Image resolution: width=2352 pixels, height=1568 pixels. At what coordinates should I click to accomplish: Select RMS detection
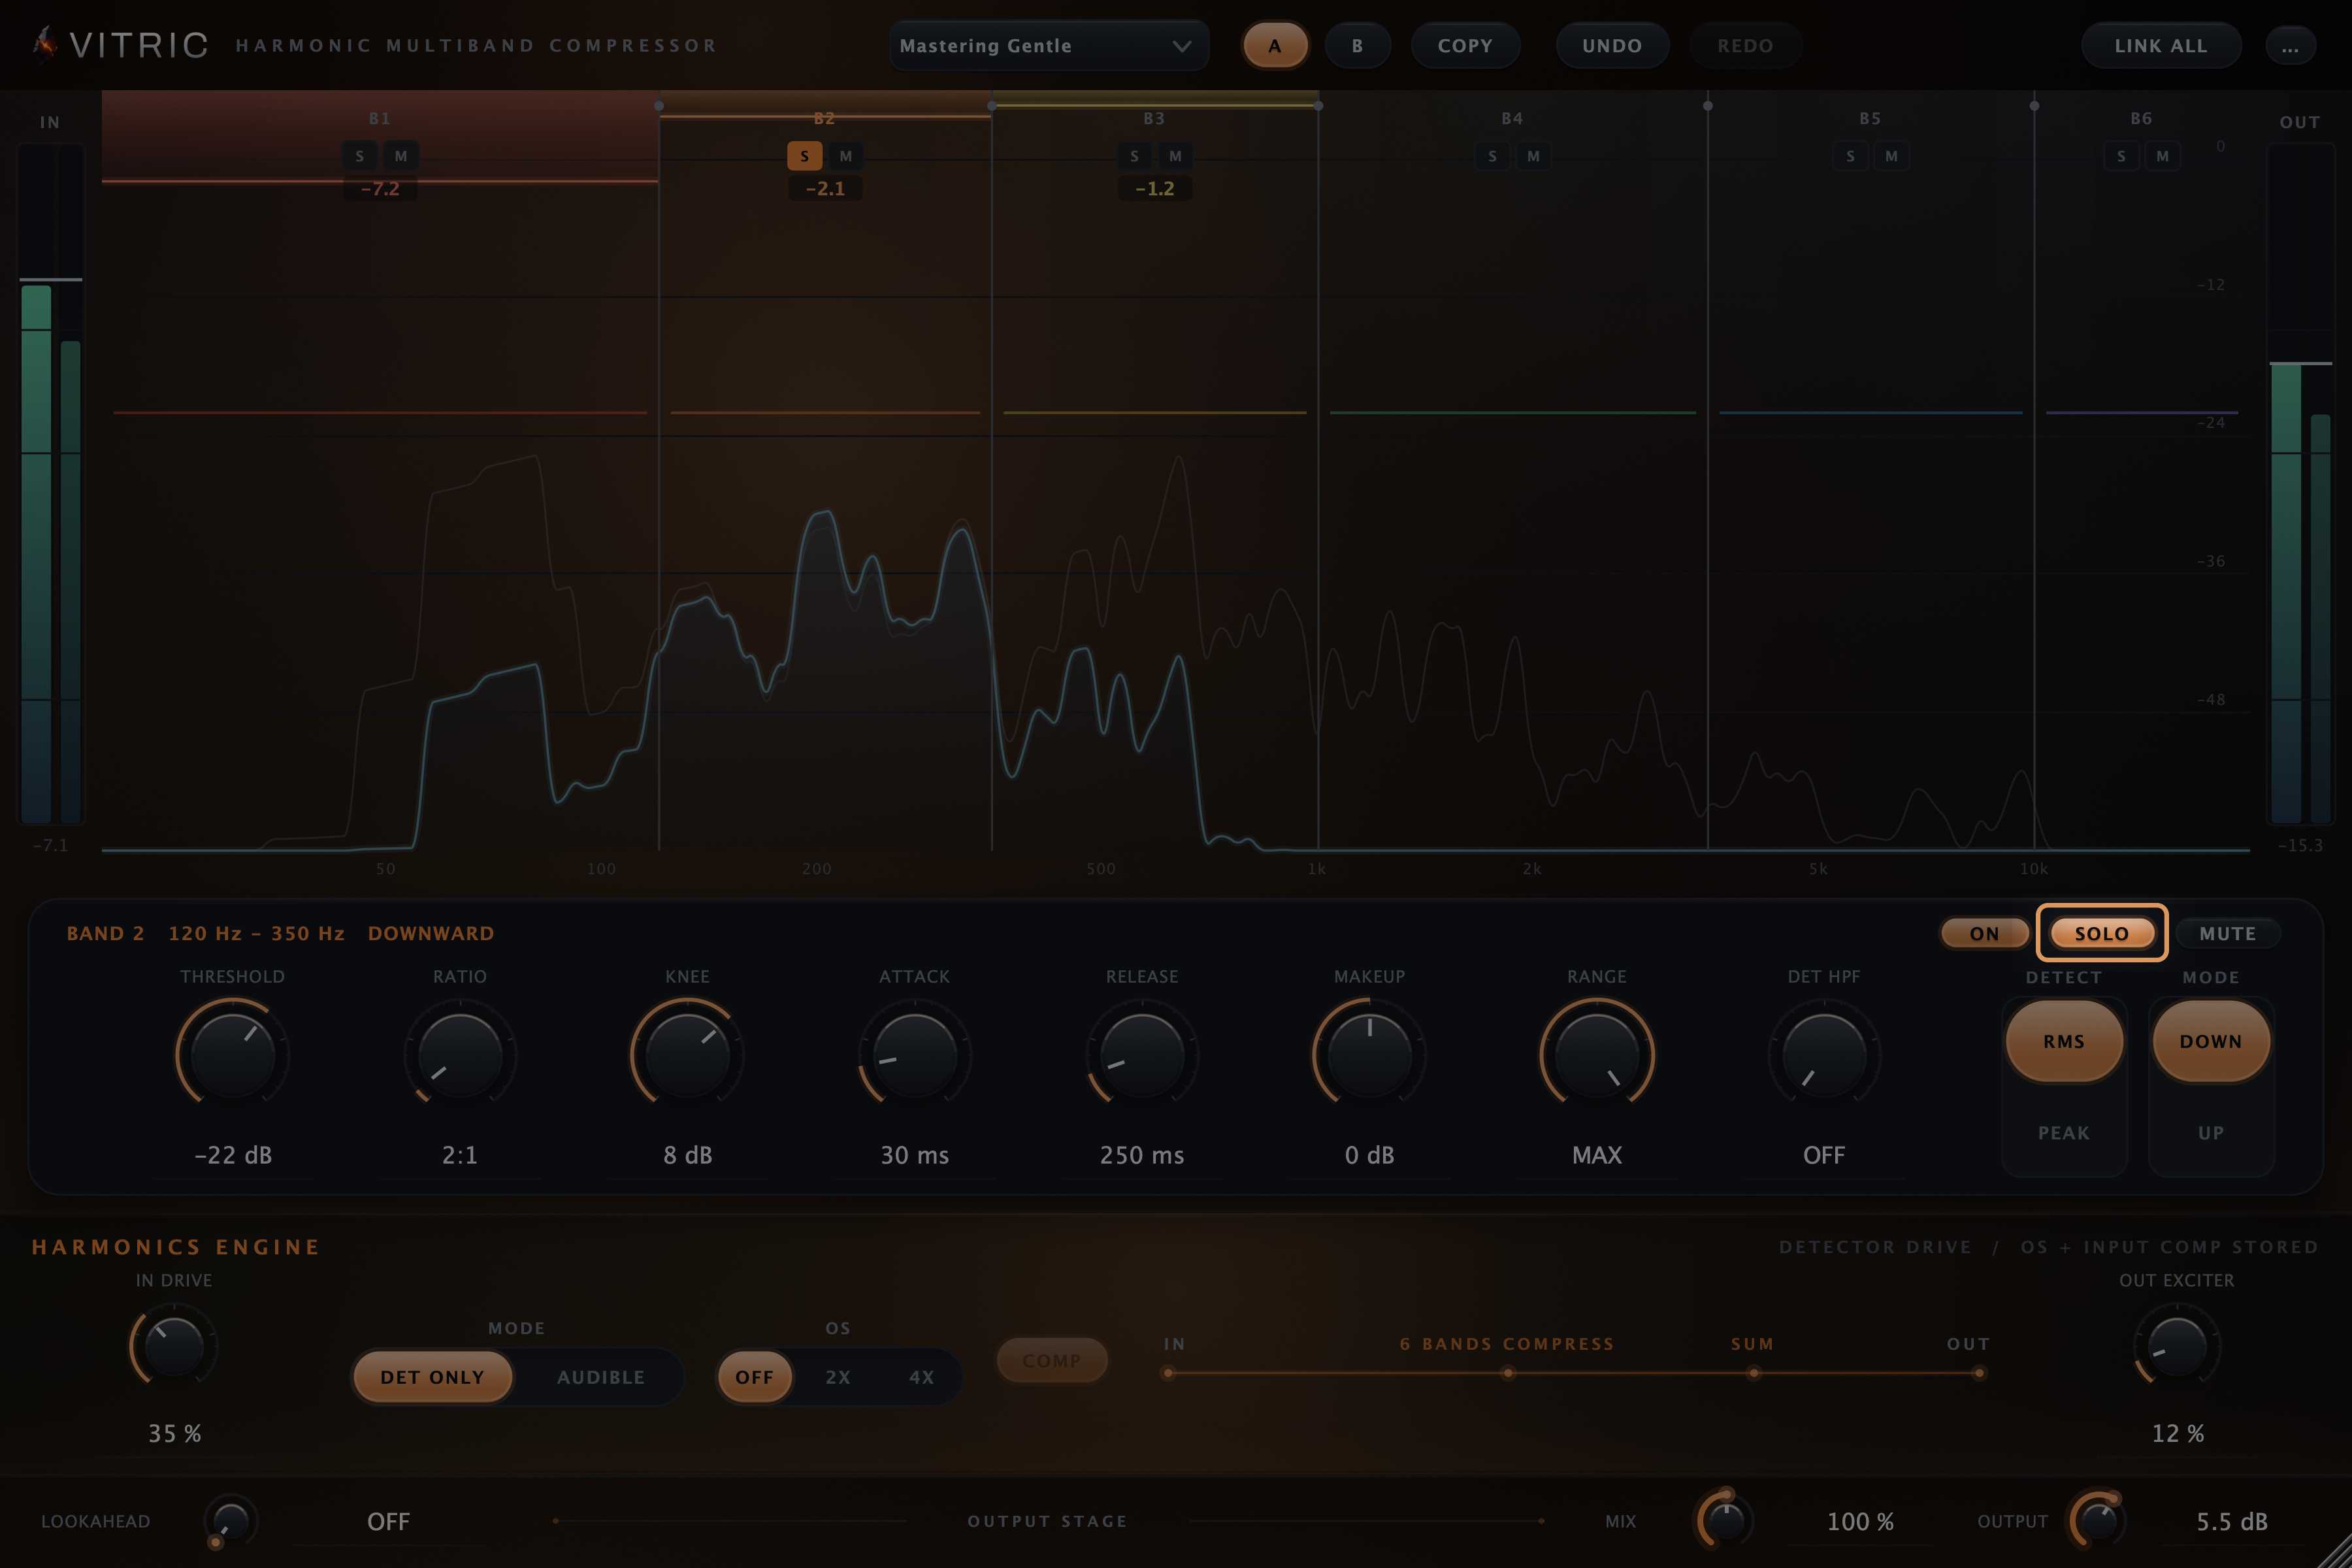[x=2064, y=1041]
